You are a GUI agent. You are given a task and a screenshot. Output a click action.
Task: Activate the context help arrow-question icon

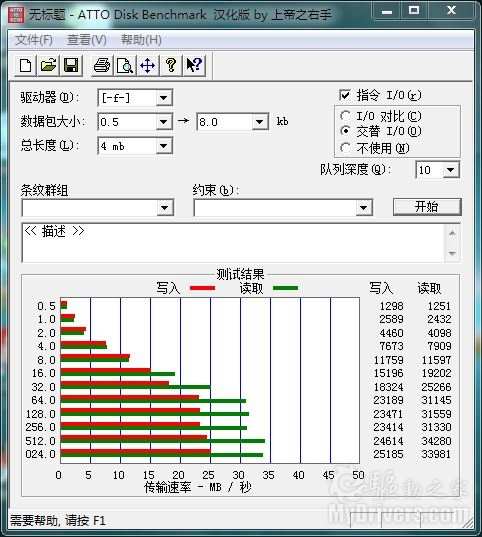click(194, 65)
